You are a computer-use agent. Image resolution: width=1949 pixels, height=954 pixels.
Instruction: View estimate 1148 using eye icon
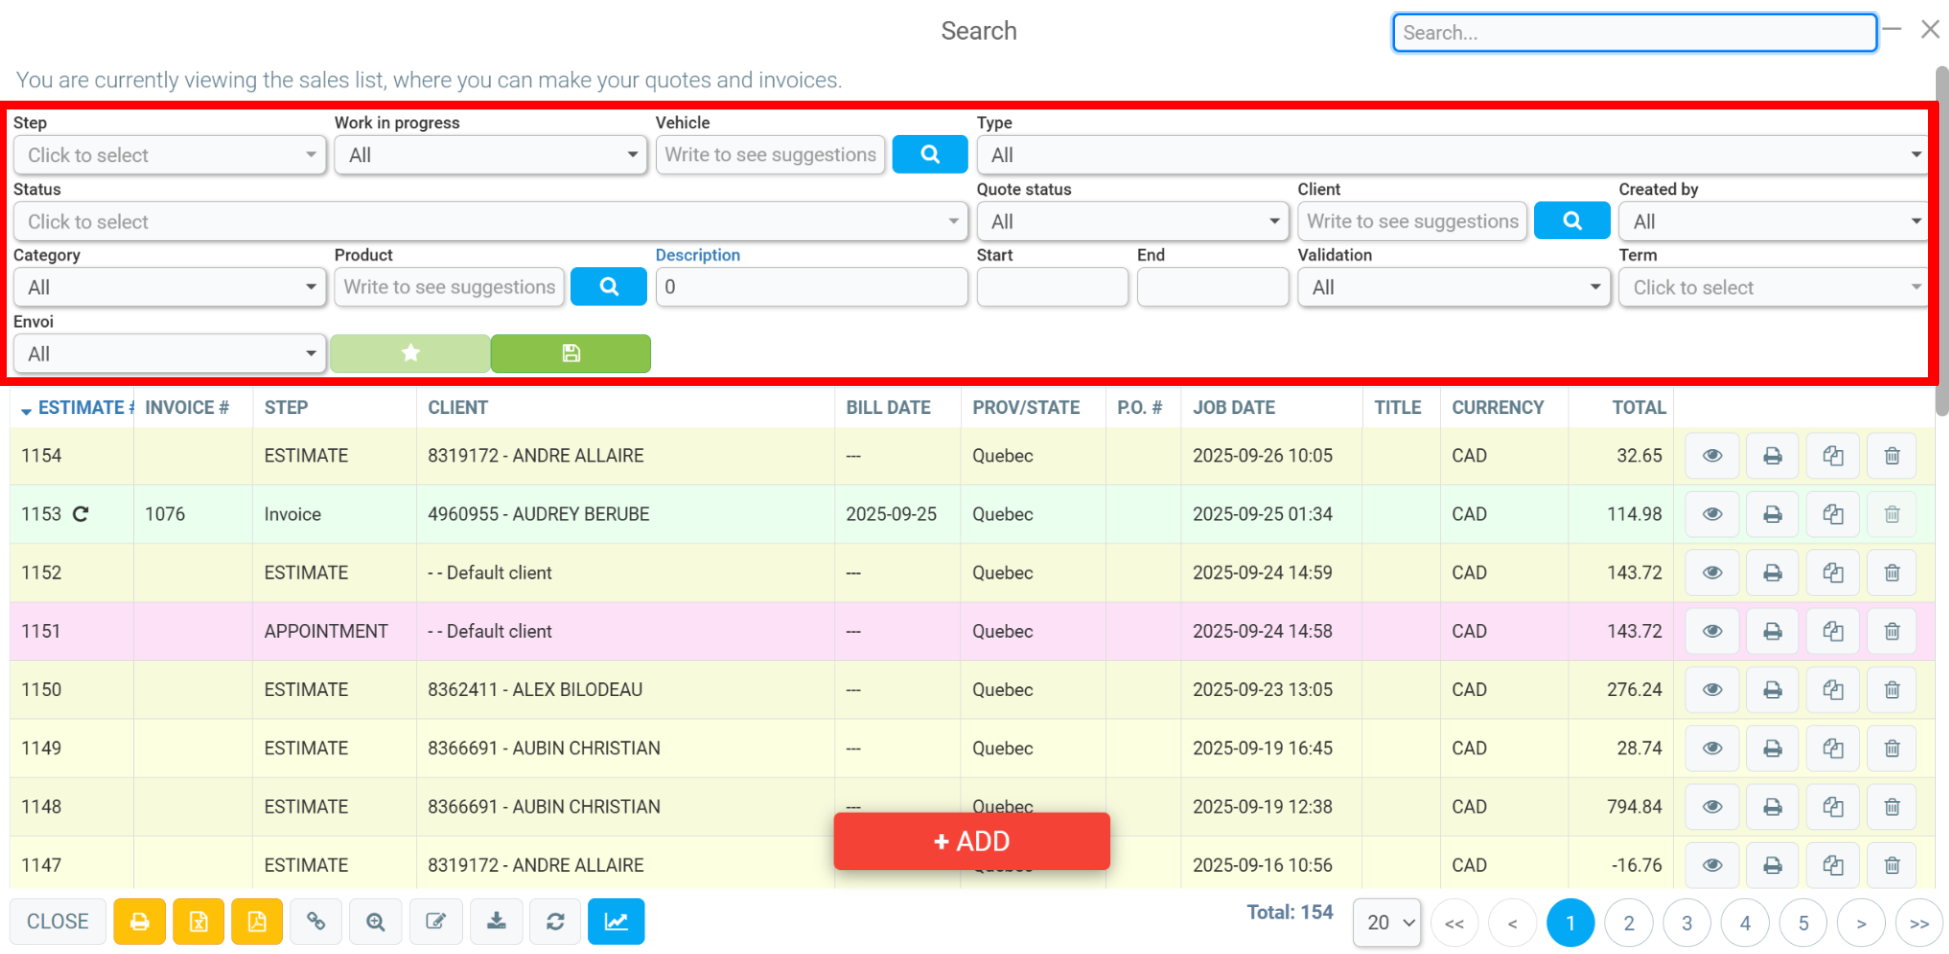(1712, 807)
